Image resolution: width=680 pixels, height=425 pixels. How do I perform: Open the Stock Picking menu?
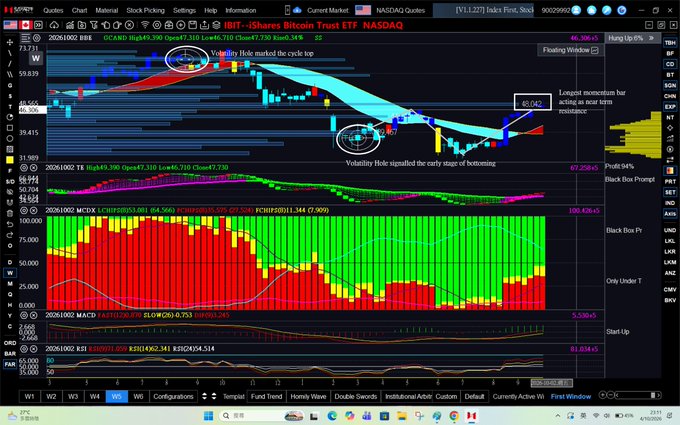pos(145,10)
